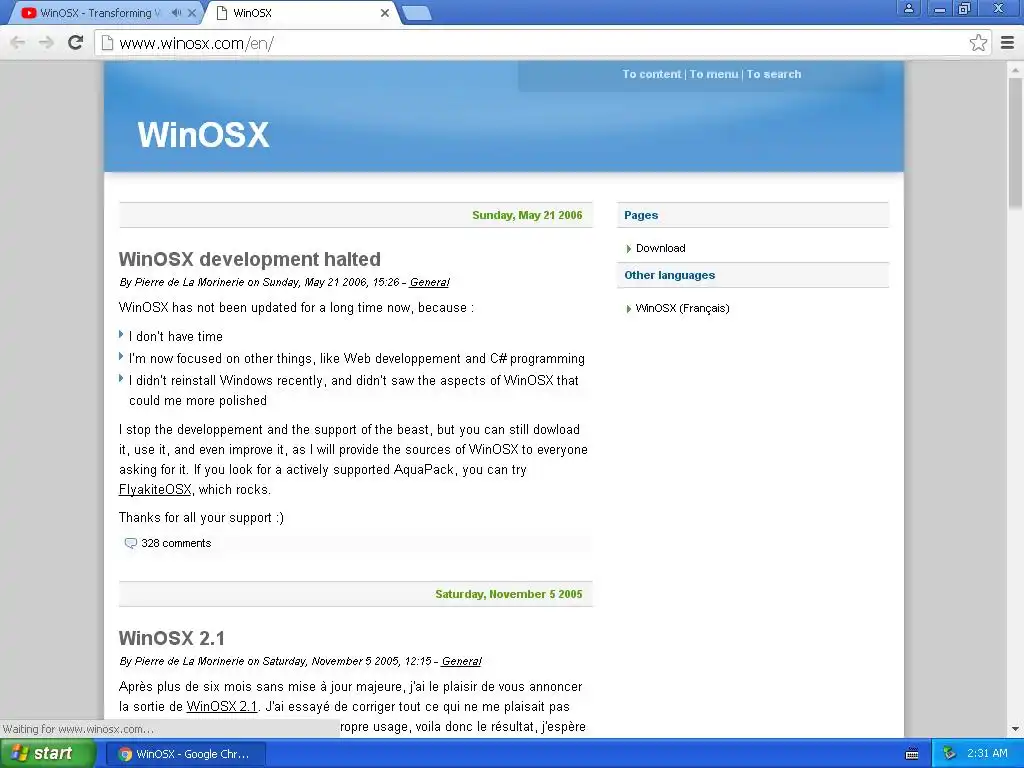The image size is (1024, 768).
Task: Bookmark this page with the star icon
Action: click(978, 43)
